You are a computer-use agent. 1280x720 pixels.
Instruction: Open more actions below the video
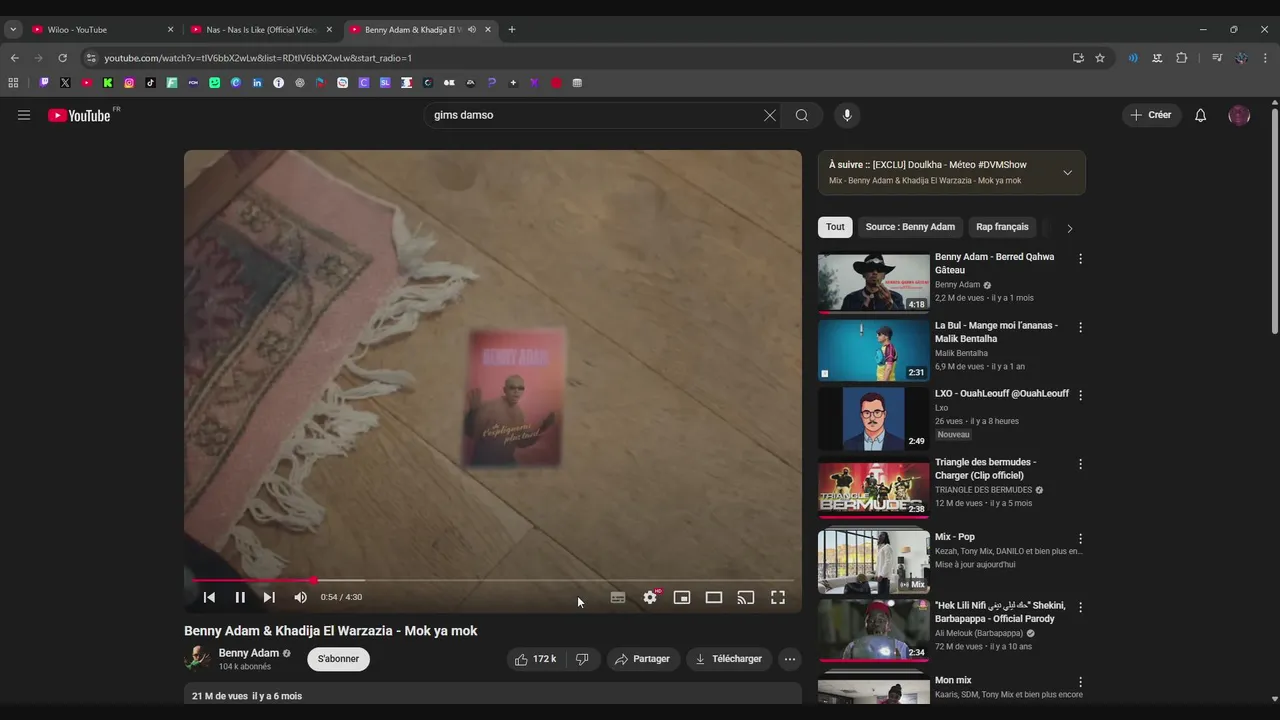790,659
